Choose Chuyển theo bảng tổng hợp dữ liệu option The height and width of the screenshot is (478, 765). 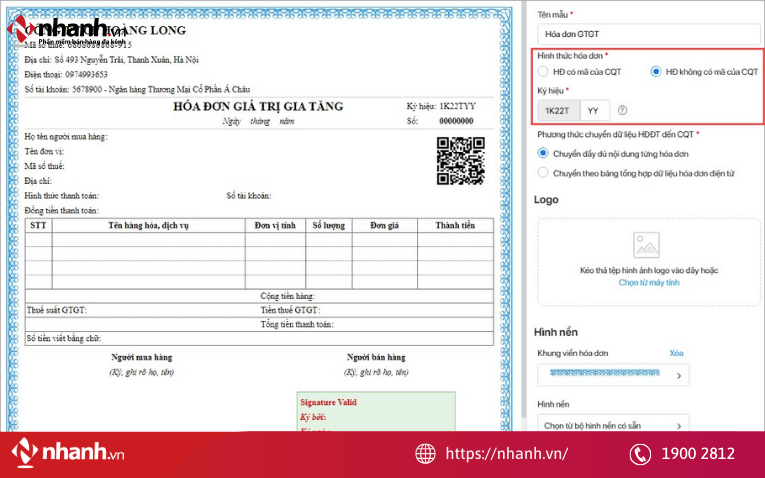pyautogui.click(x=543, y=173)
